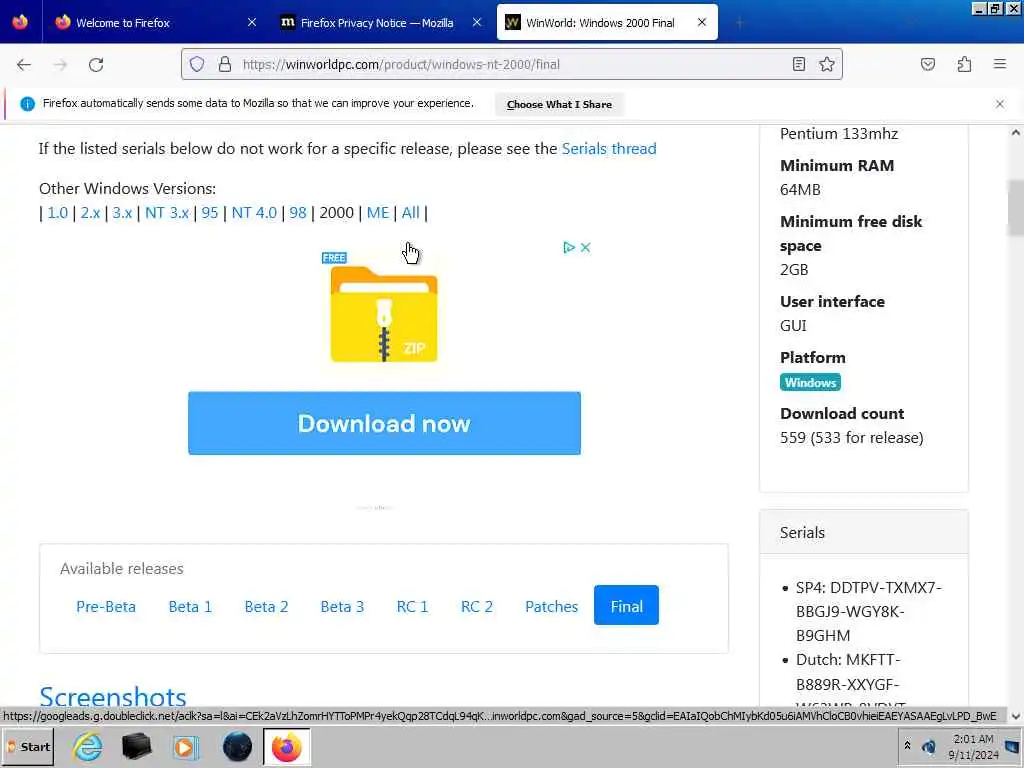
Task: Reload the page with the refresh icon
Action: click(x=96, y=65)
